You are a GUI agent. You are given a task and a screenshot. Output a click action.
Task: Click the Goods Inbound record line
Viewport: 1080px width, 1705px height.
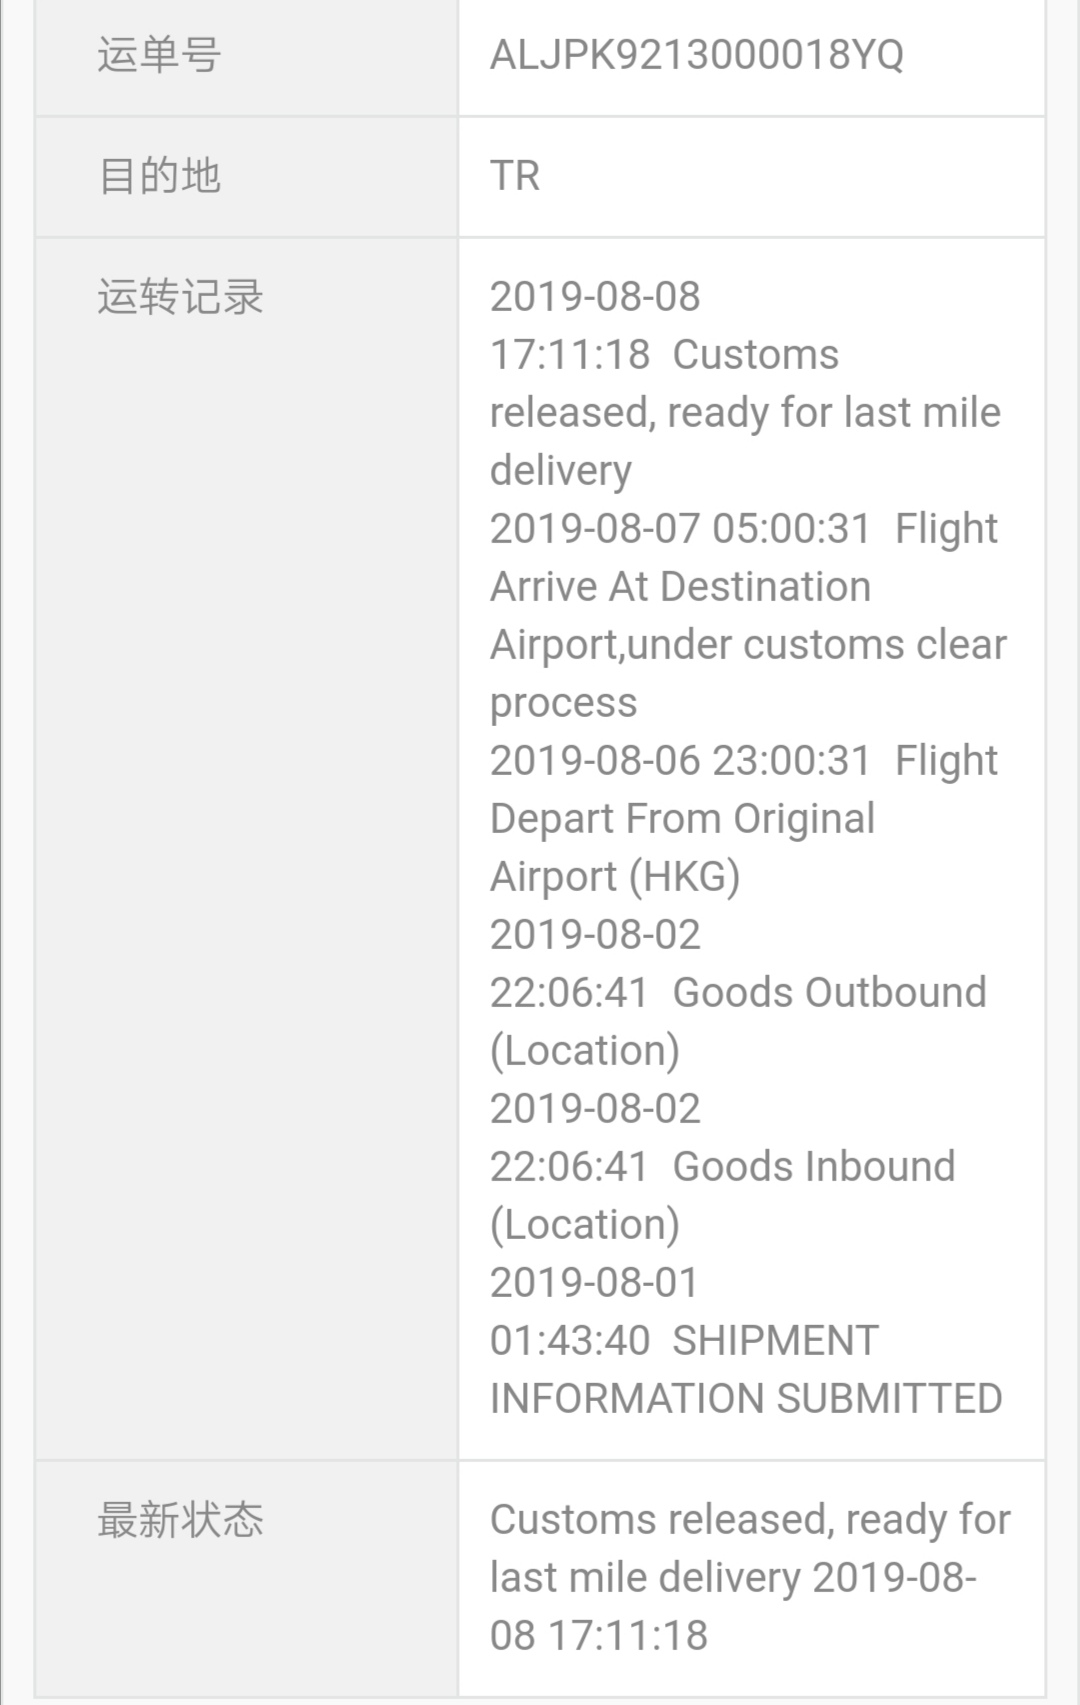click(x=722, y=1167)
